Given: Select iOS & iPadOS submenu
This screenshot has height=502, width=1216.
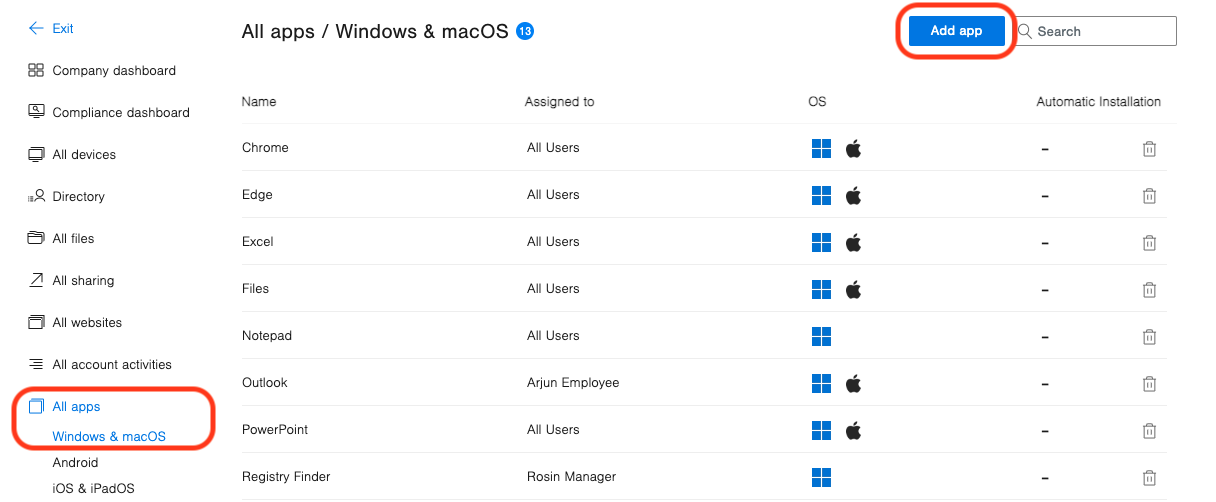Looking at the screenshot, I should click(x=93, y=489).
